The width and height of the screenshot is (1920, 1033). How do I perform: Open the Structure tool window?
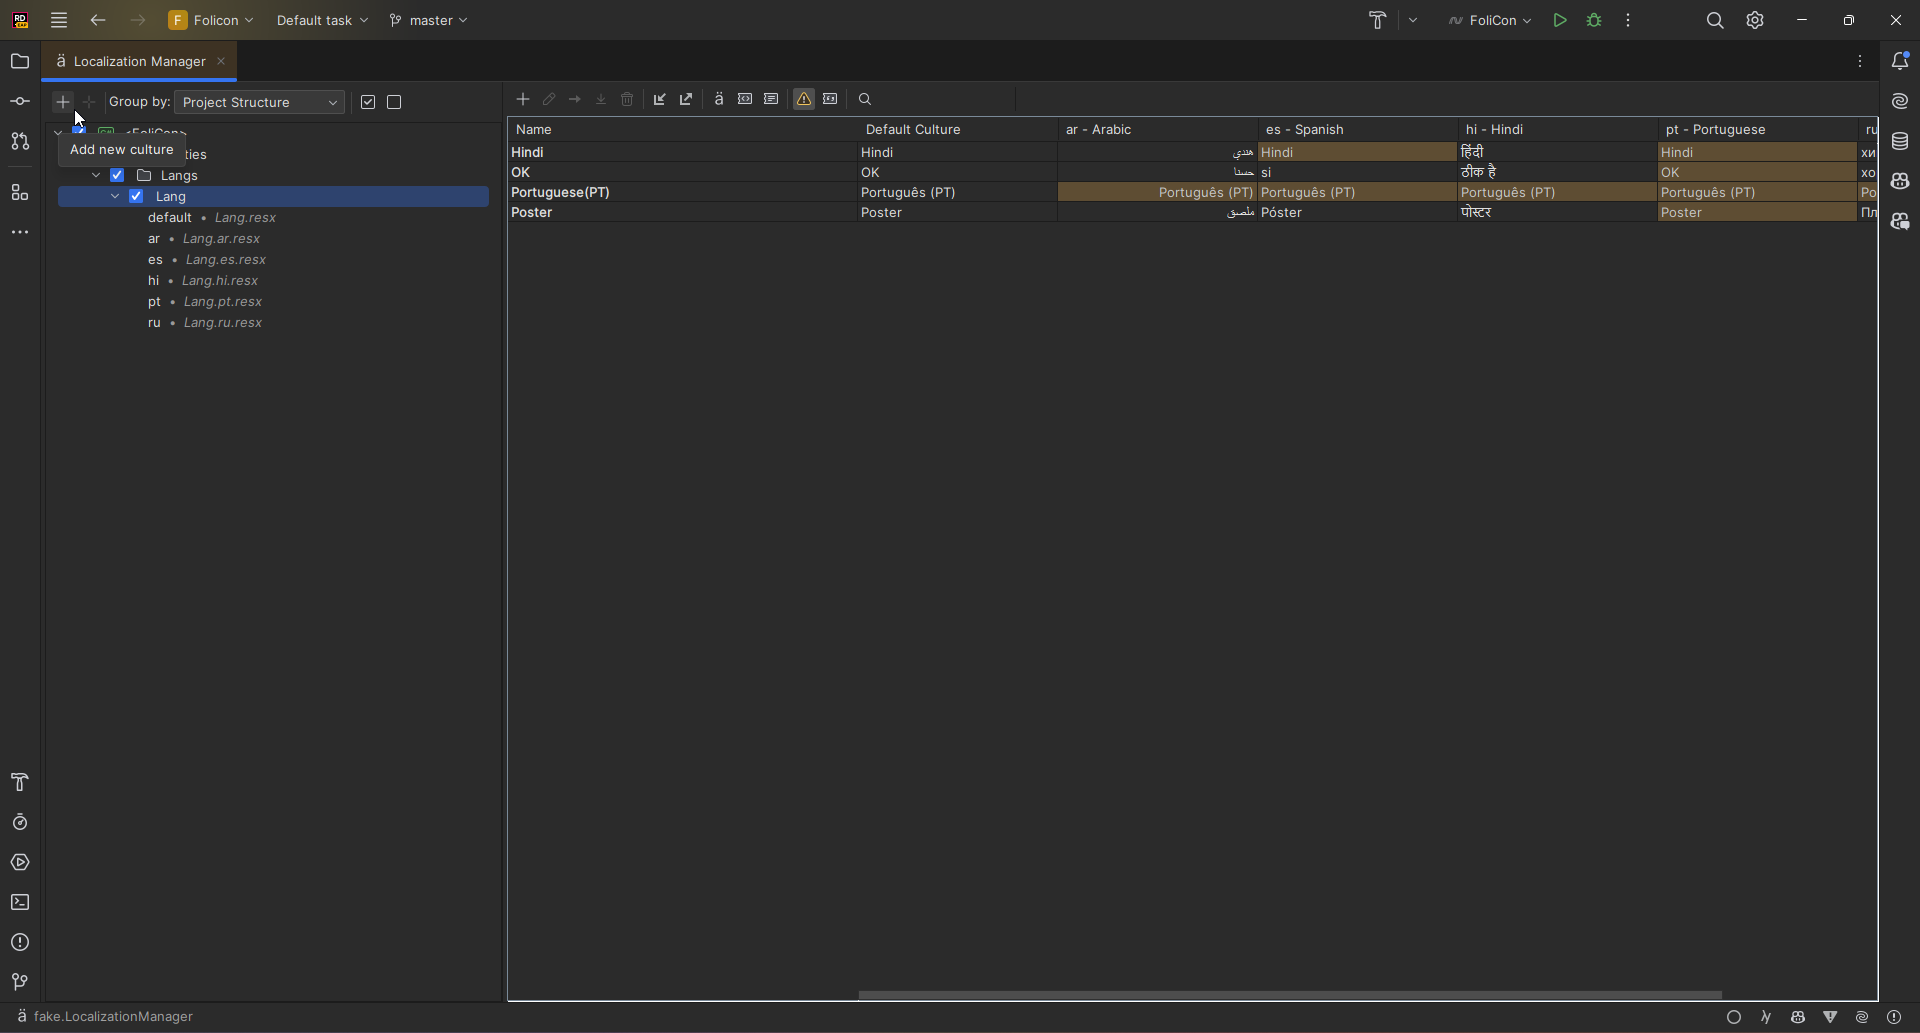[x=20, y=193]
